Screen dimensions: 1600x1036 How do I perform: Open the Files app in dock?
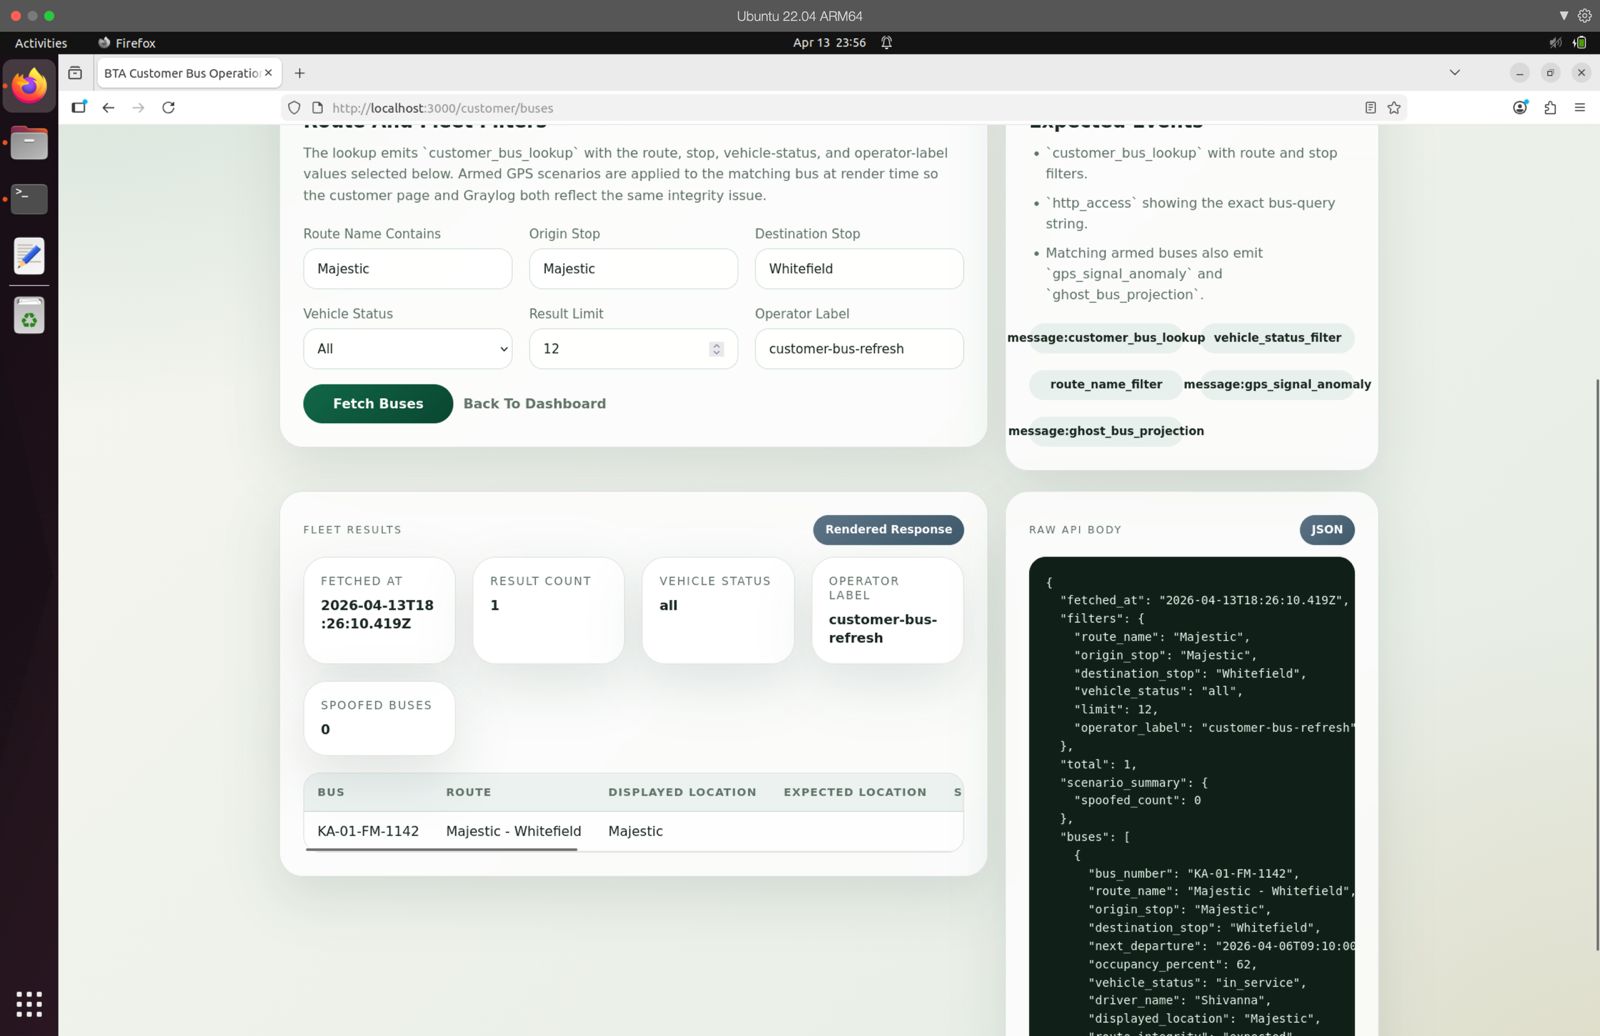pos(29,143)
